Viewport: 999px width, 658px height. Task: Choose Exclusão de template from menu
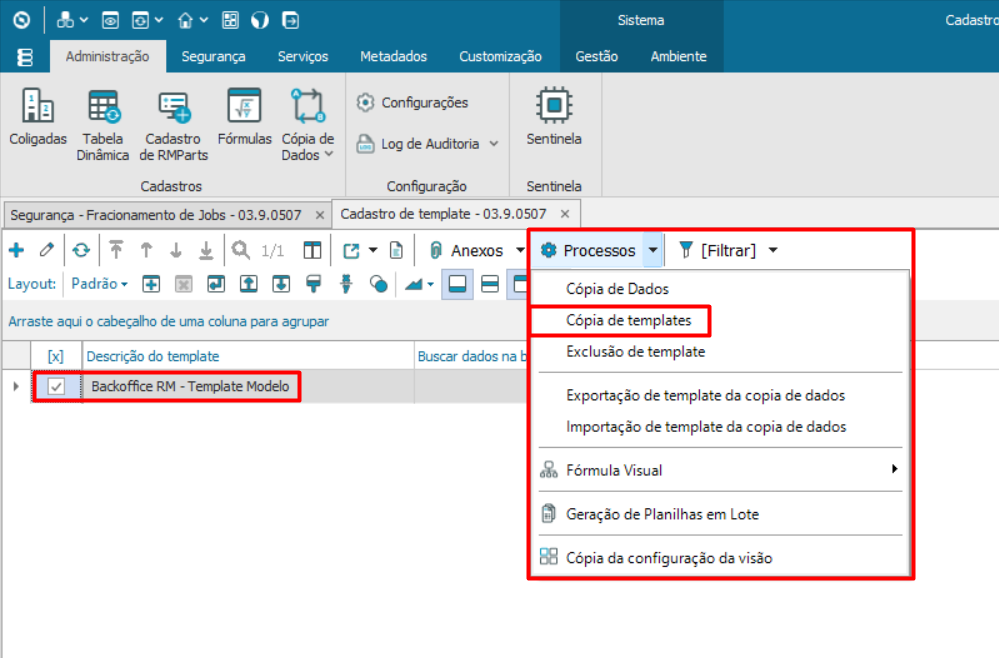635,352
